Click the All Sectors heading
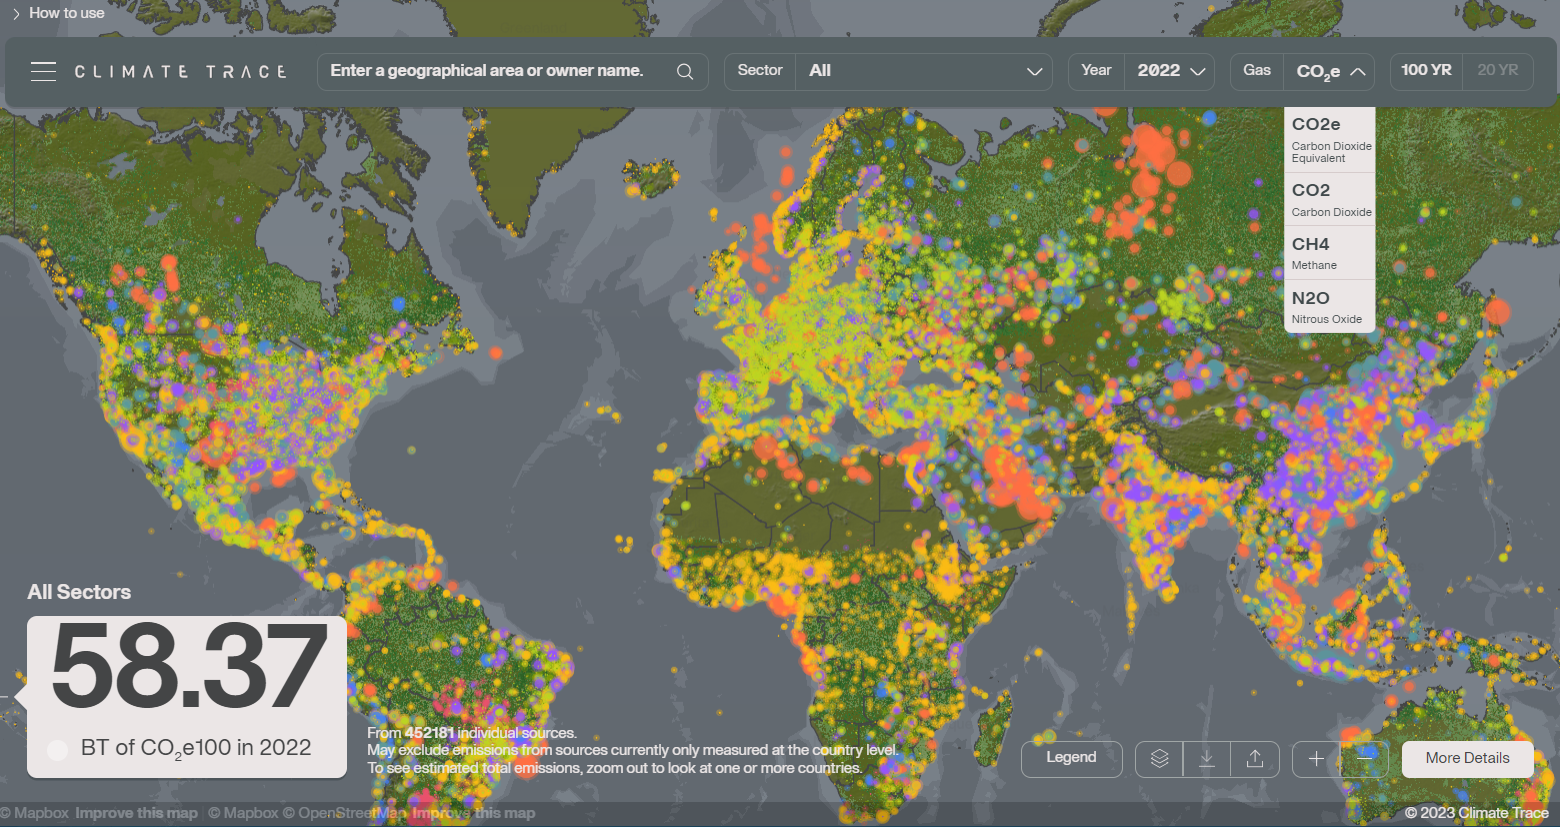Viewport: 1560px width, 827px height. click(79, 592)
